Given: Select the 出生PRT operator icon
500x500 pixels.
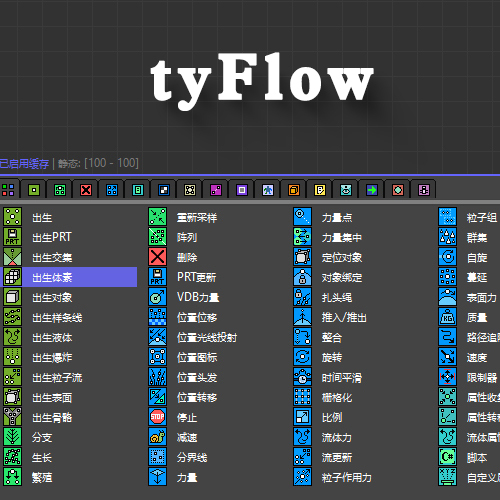Looking at the screenshot, I should (x=12, y=236).
